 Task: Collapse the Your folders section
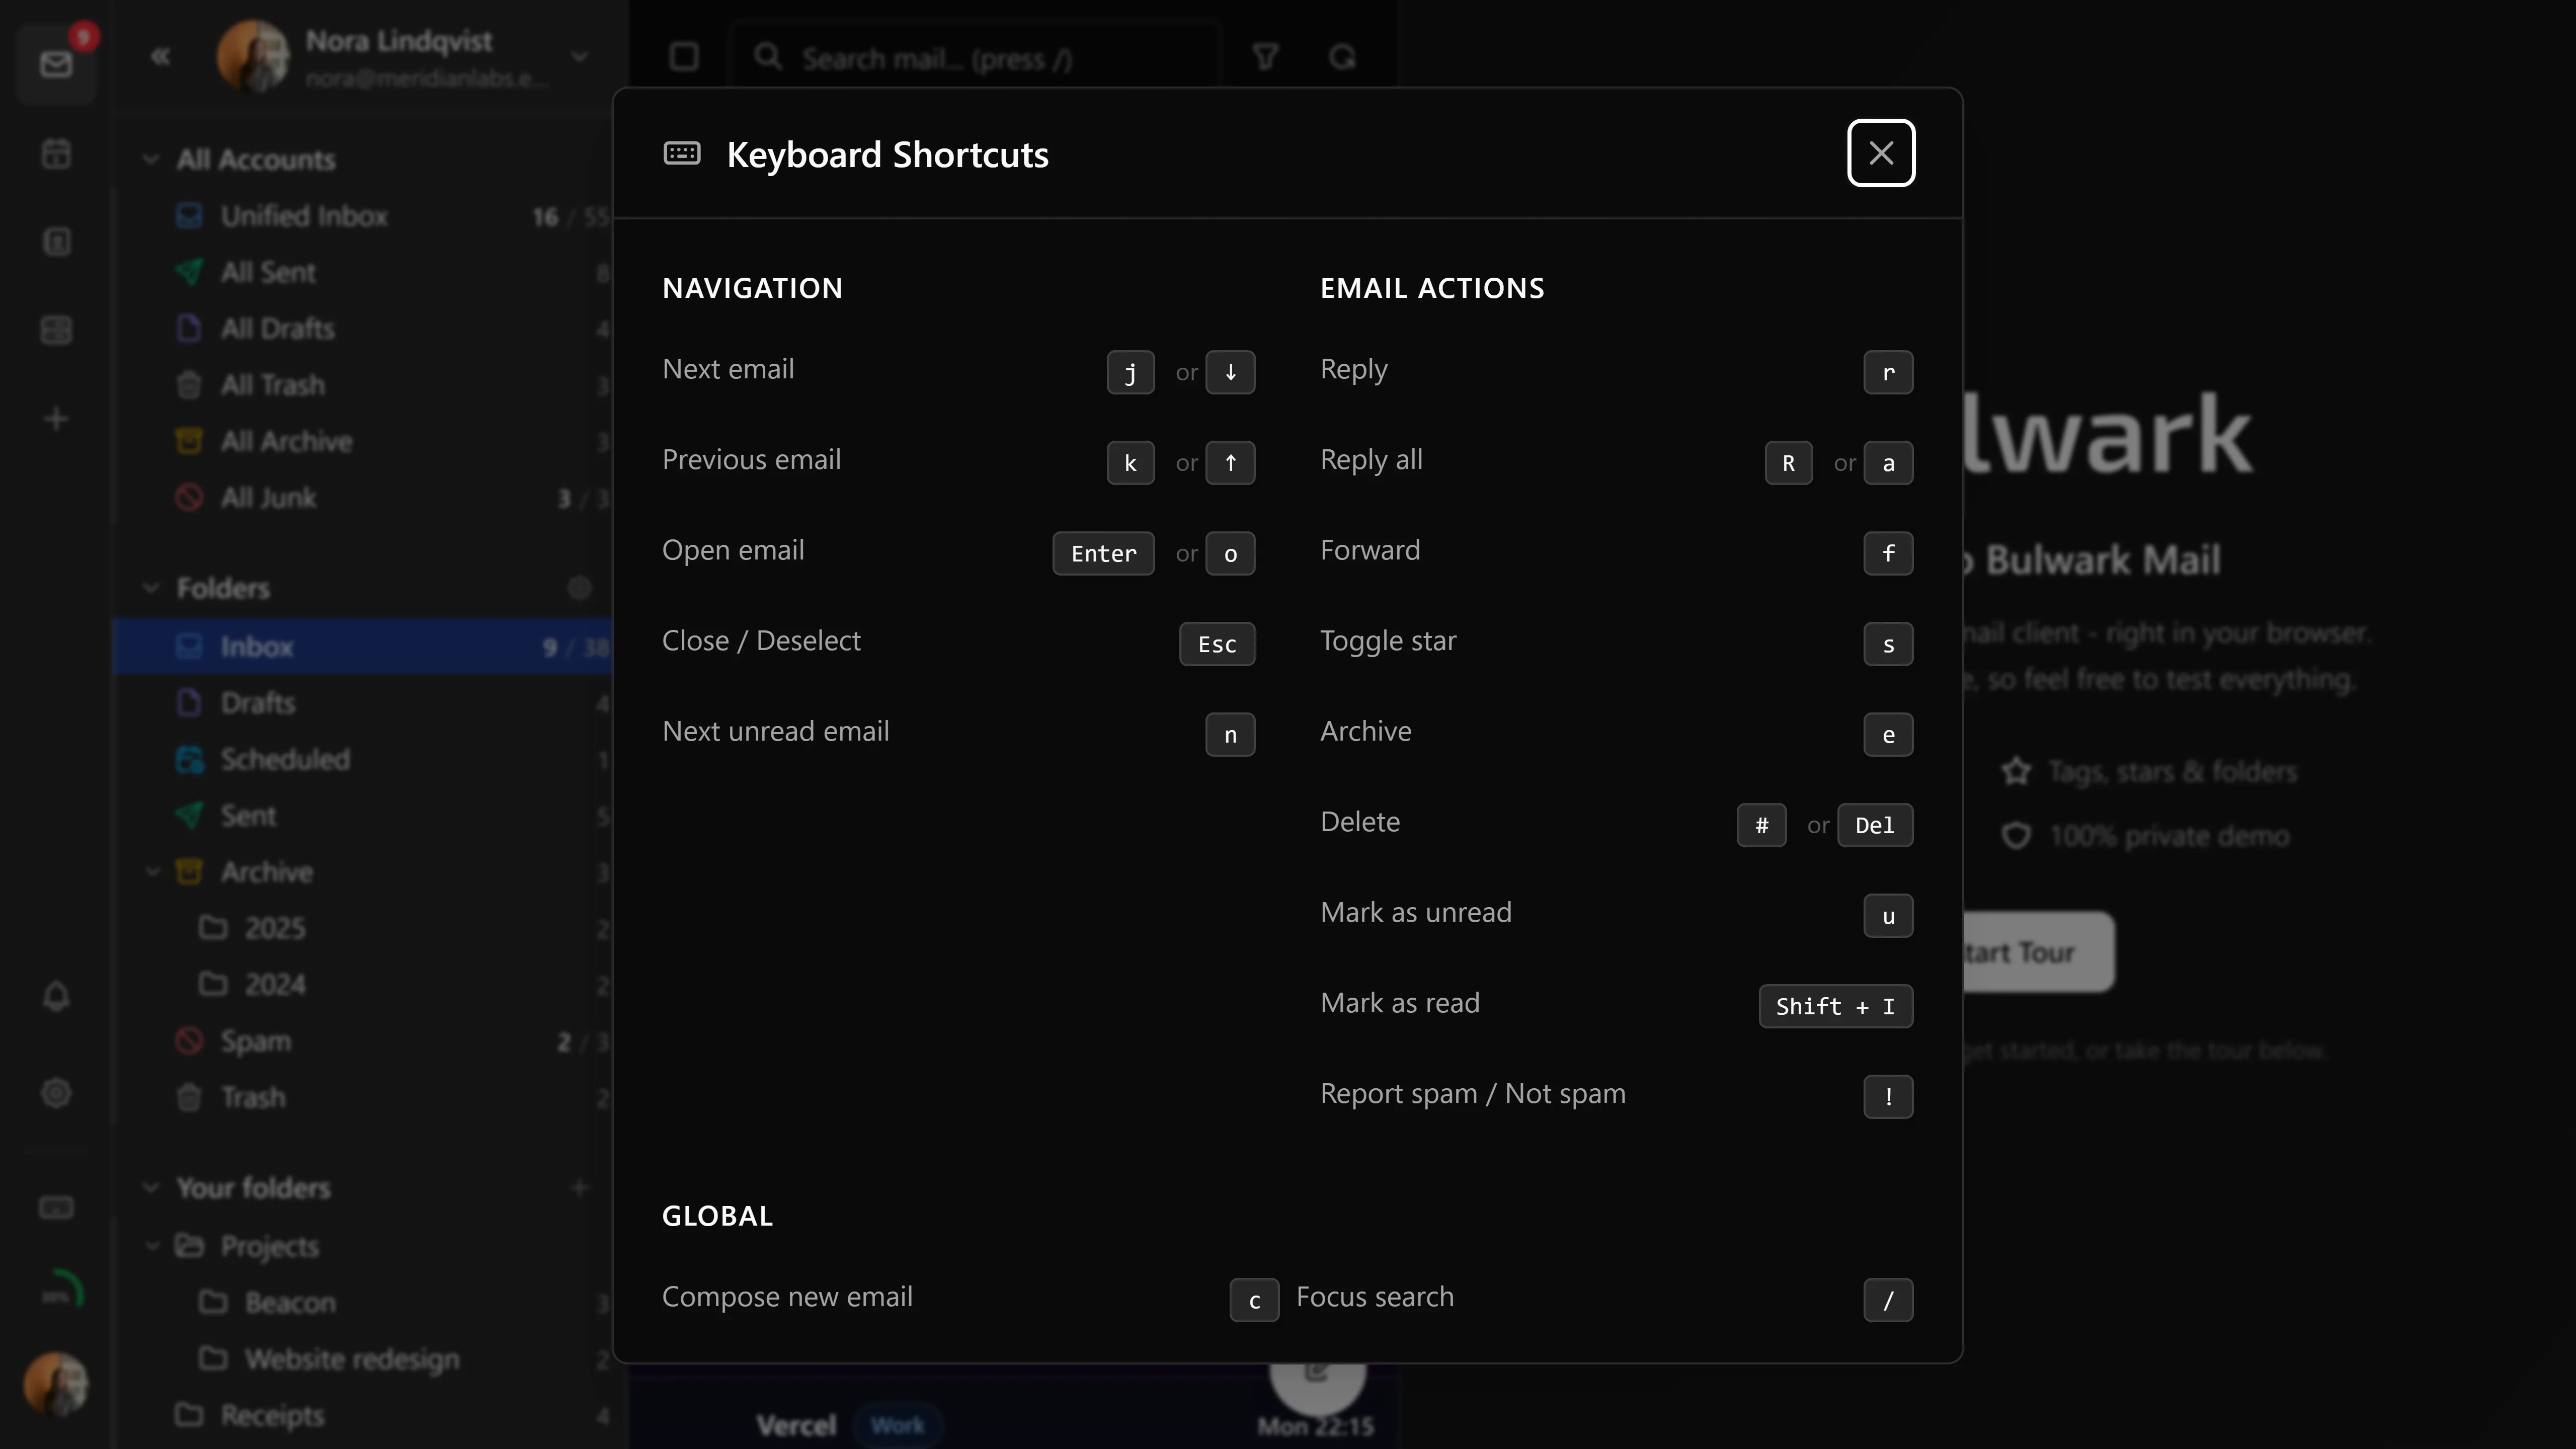coord(151,1188)
